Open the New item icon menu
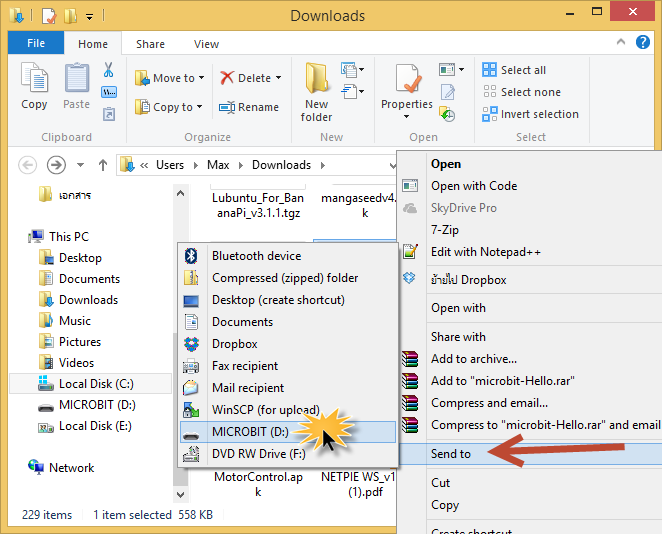Screen dimensions: 662x534 click(353, 70)
